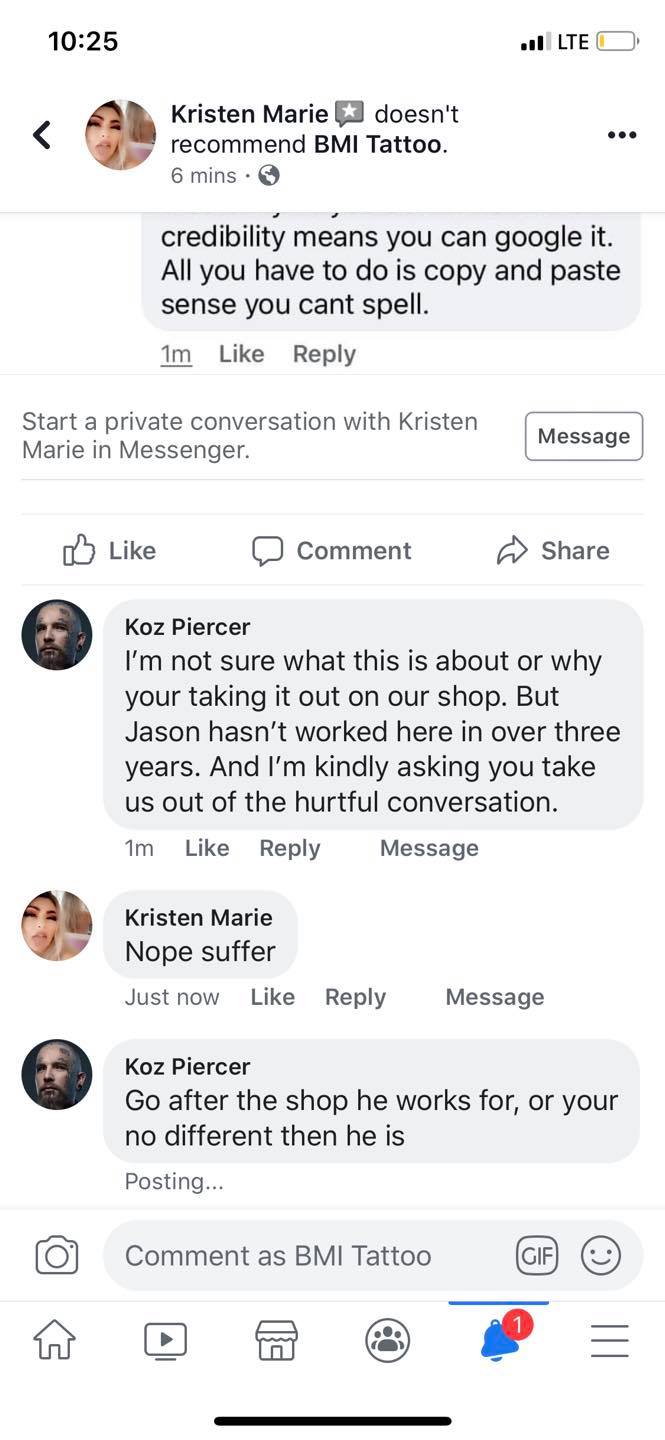Reply to Koz Piercer's first comment
665x1440 pixels.
[x=289, y=848]
